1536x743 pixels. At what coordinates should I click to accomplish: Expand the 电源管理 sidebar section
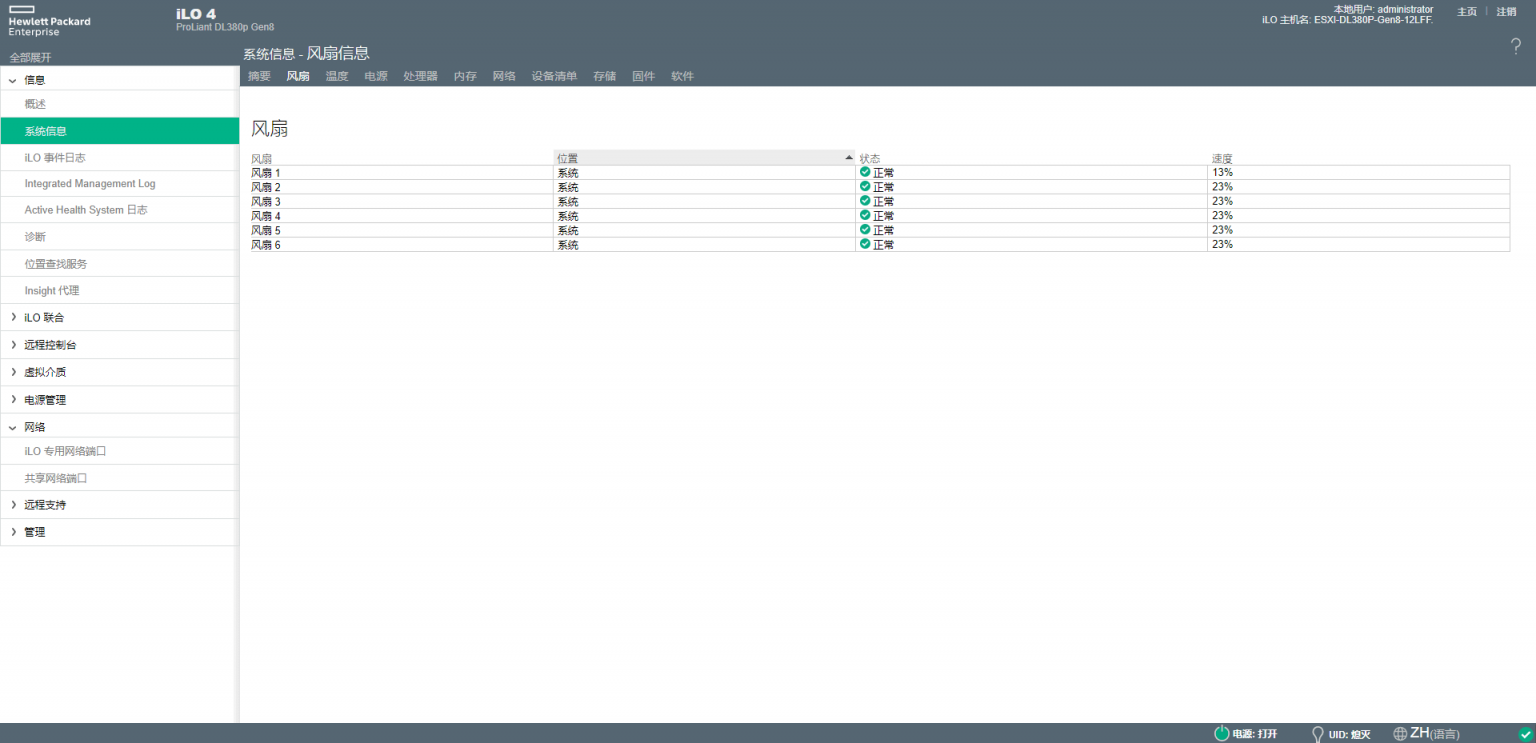pos(43,399)
